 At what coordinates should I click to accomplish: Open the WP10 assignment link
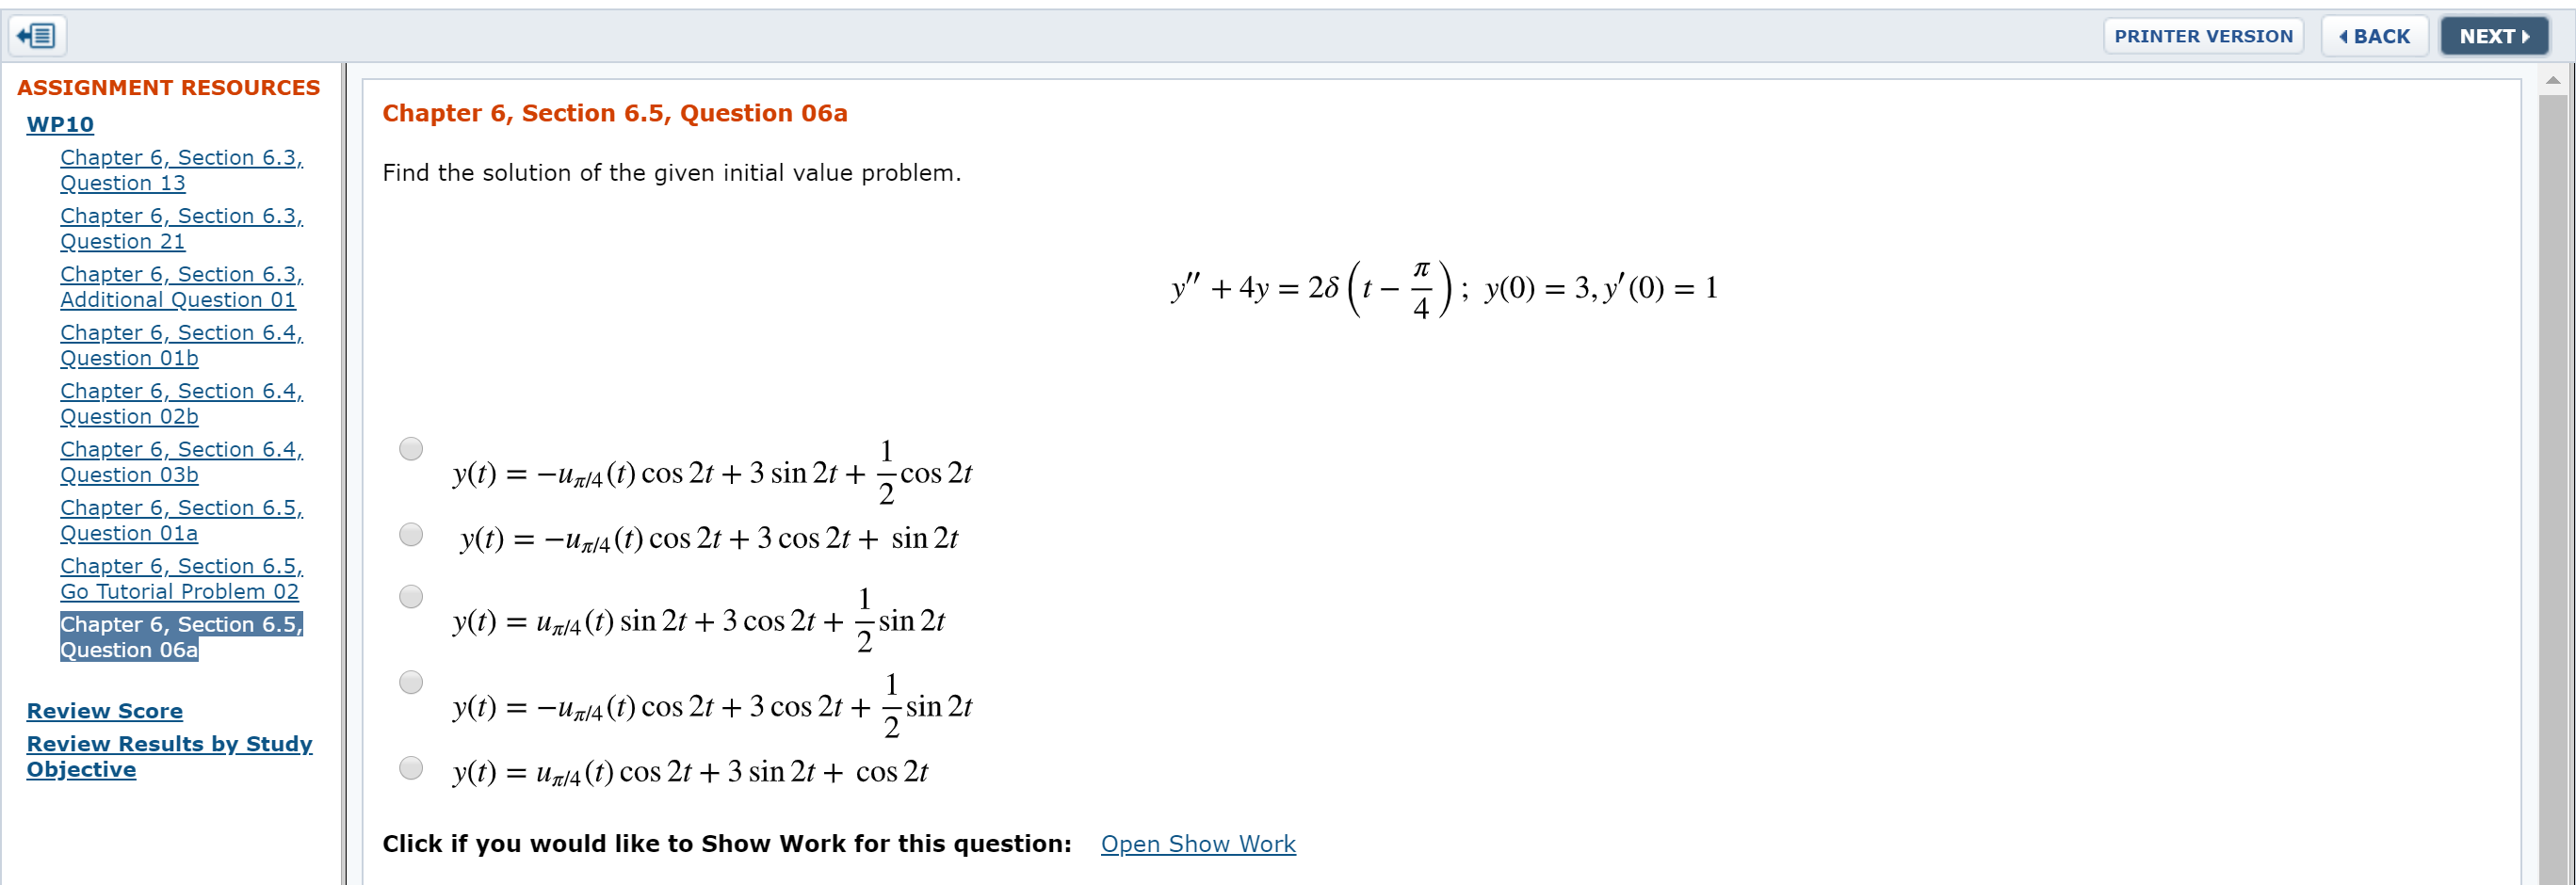click(60, 124)
